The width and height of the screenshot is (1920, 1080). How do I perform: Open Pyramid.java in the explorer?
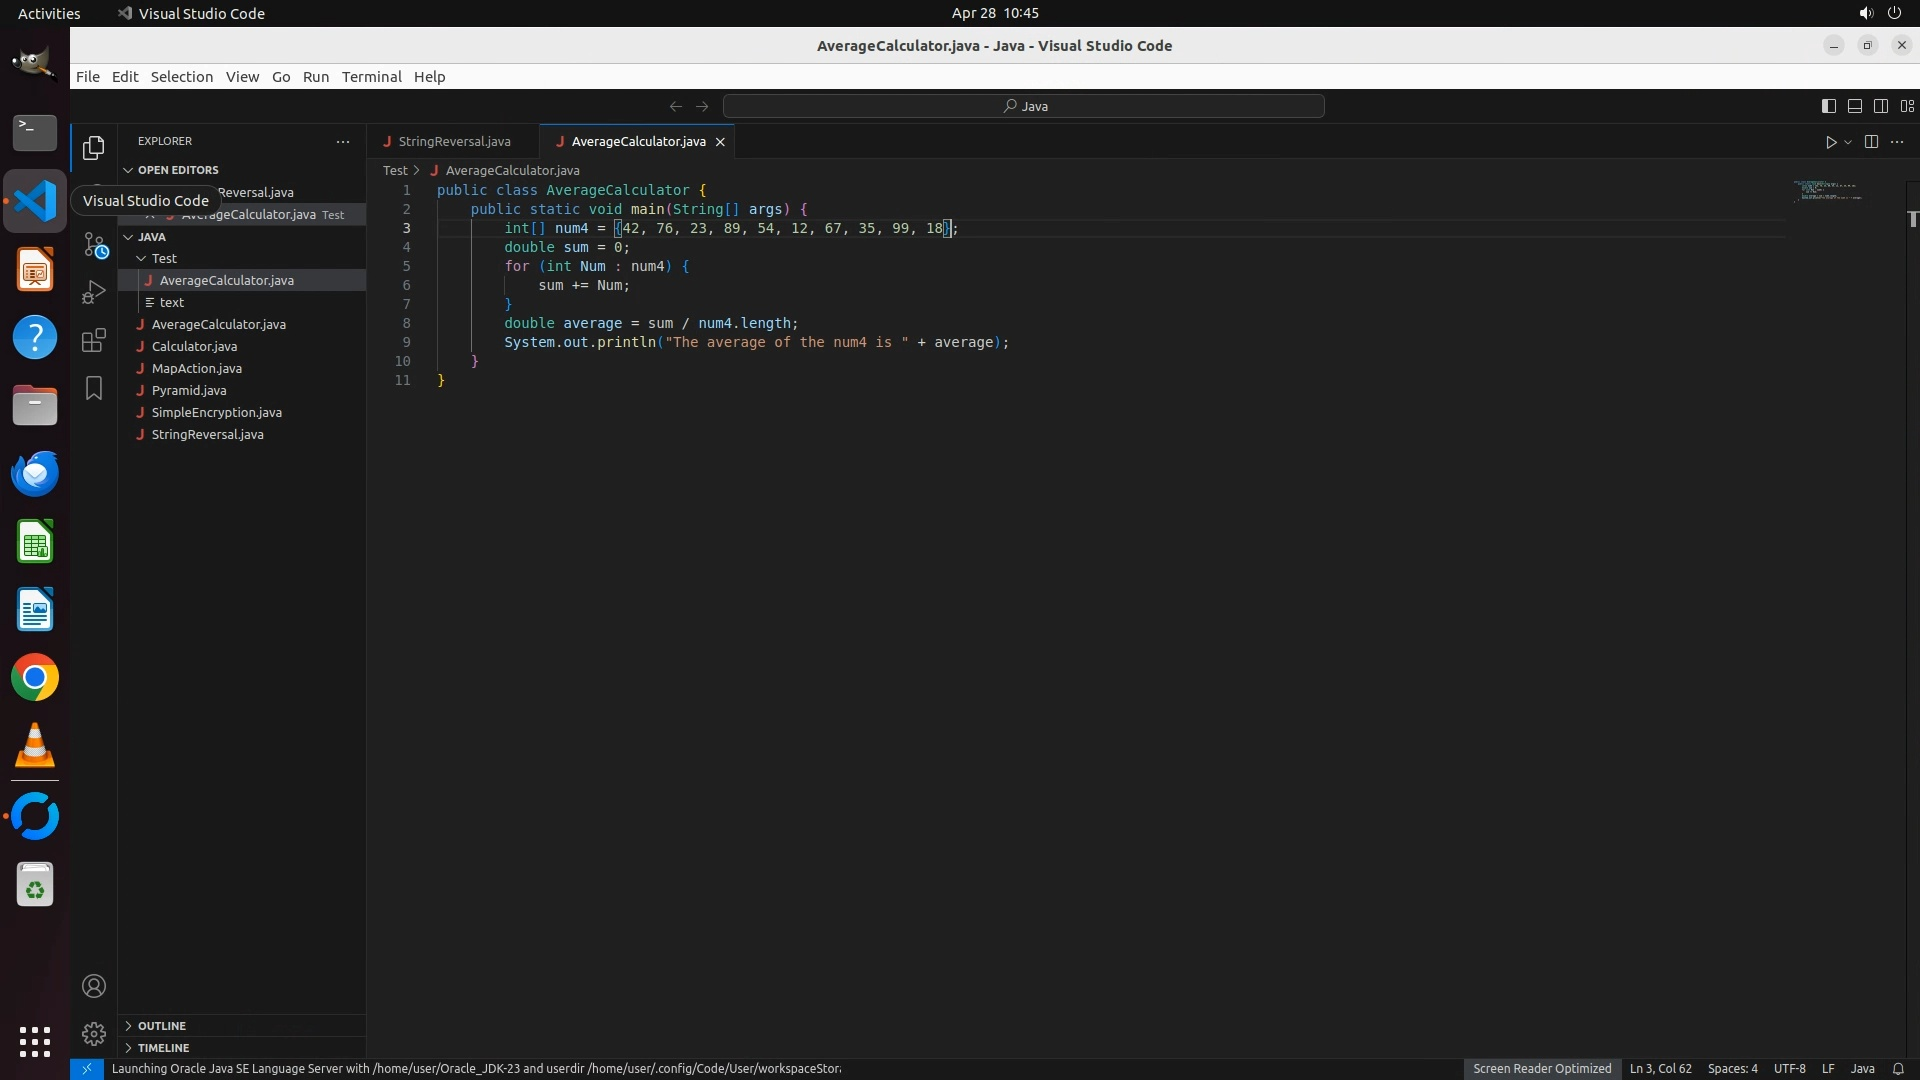(x=189, y=390)
